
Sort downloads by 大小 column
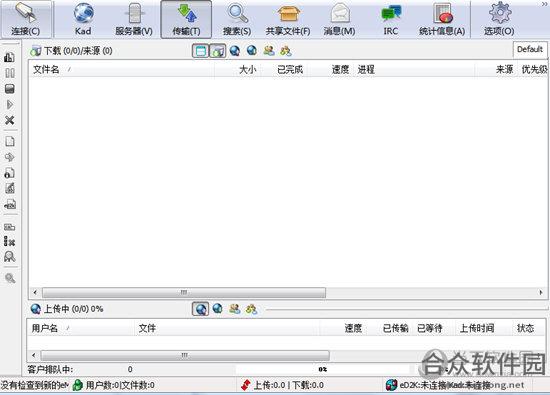pos(237,69)
